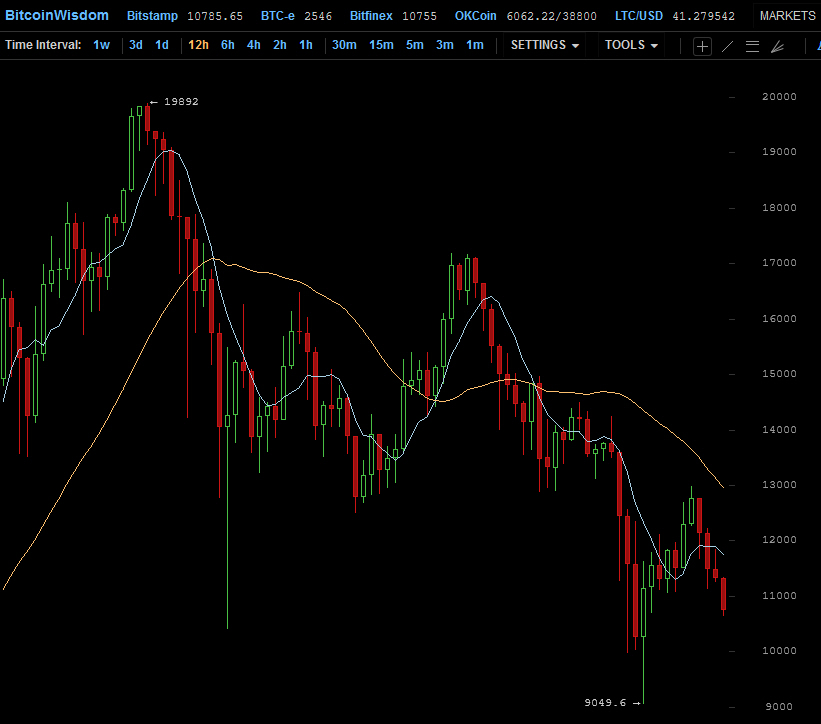Image resolution: width=821 pixels, height=724 pixels.
Task: Switch time interval to 2h
Action: [x=280, y=45]
